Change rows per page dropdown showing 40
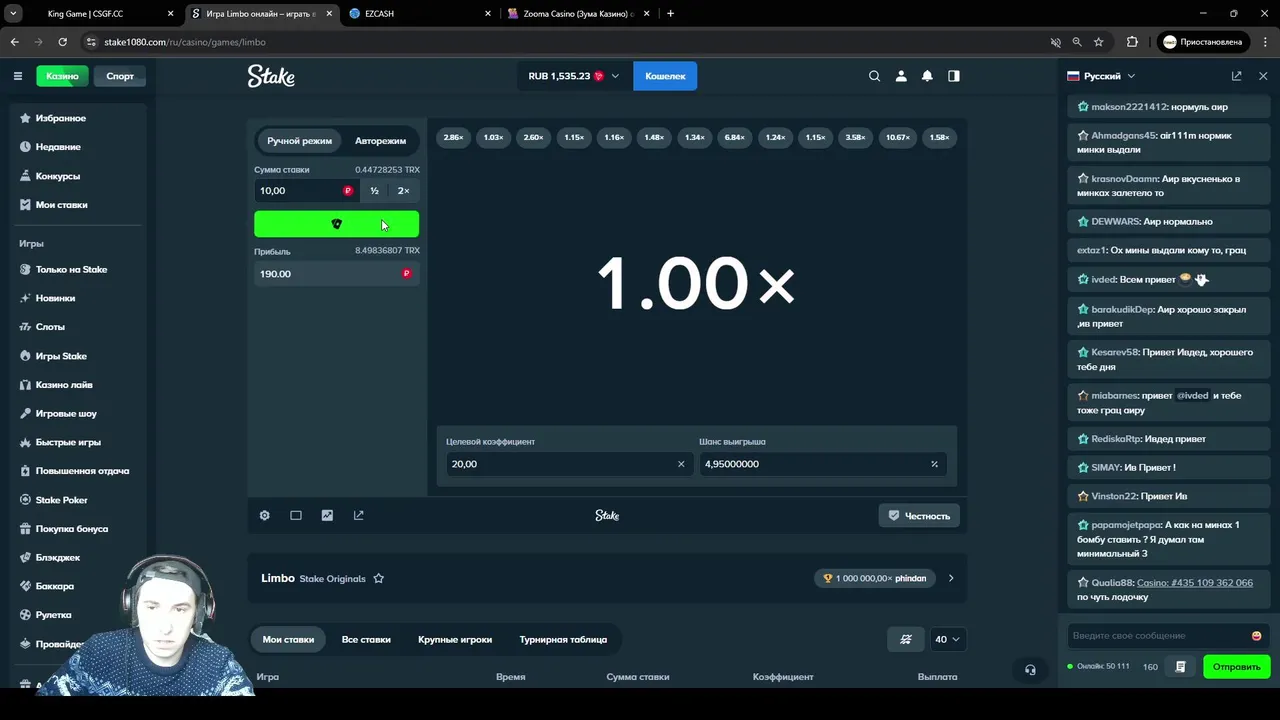Viewport: 1280px width, 720px height. pyautogui.click(x=946, y=639)
